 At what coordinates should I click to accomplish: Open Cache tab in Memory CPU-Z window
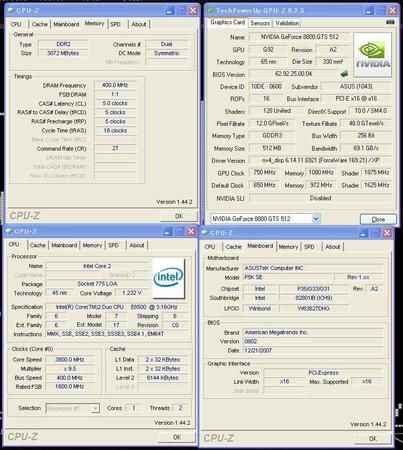tap(40, 24)
